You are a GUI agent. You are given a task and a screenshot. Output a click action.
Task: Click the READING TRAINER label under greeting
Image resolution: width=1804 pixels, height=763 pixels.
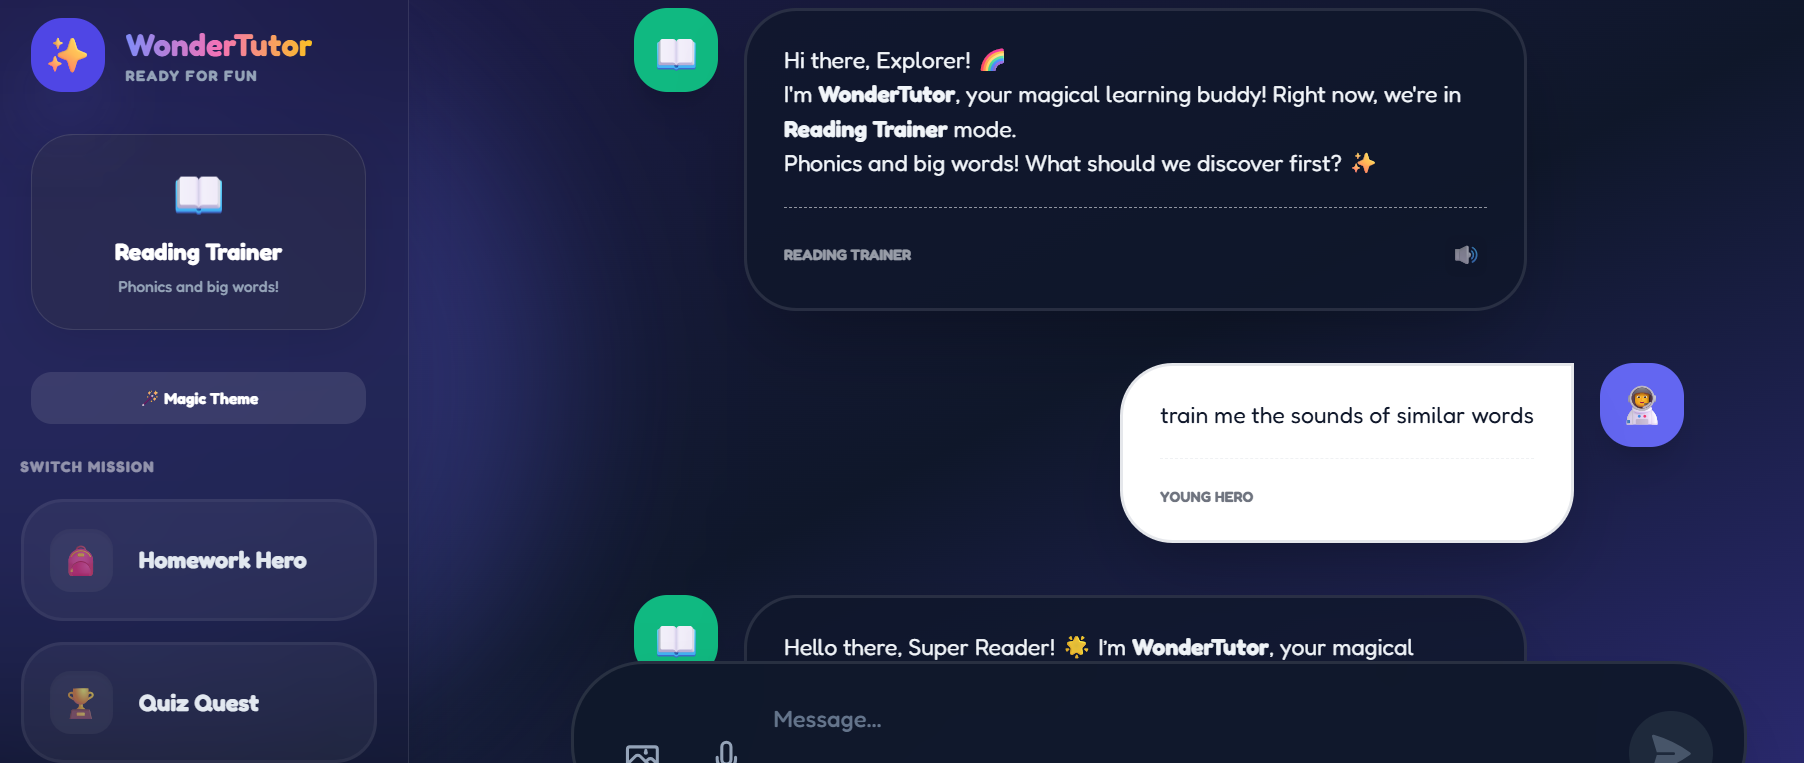tap(847, 255)
